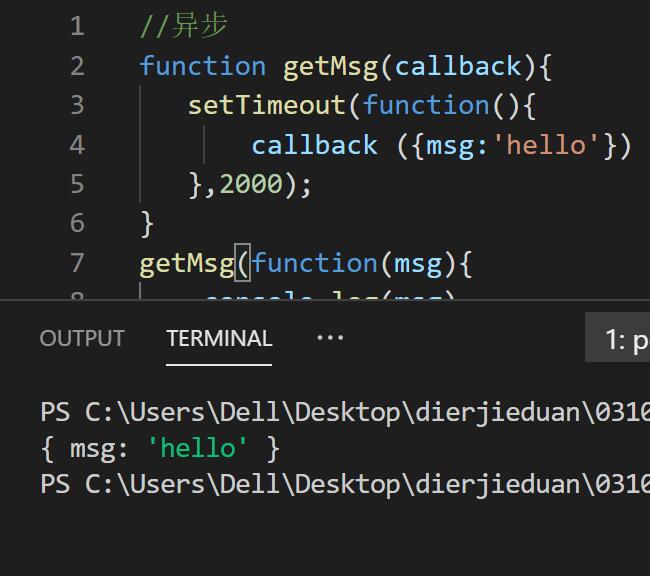Click line number 4 in the gutter

tap(78, 145)
